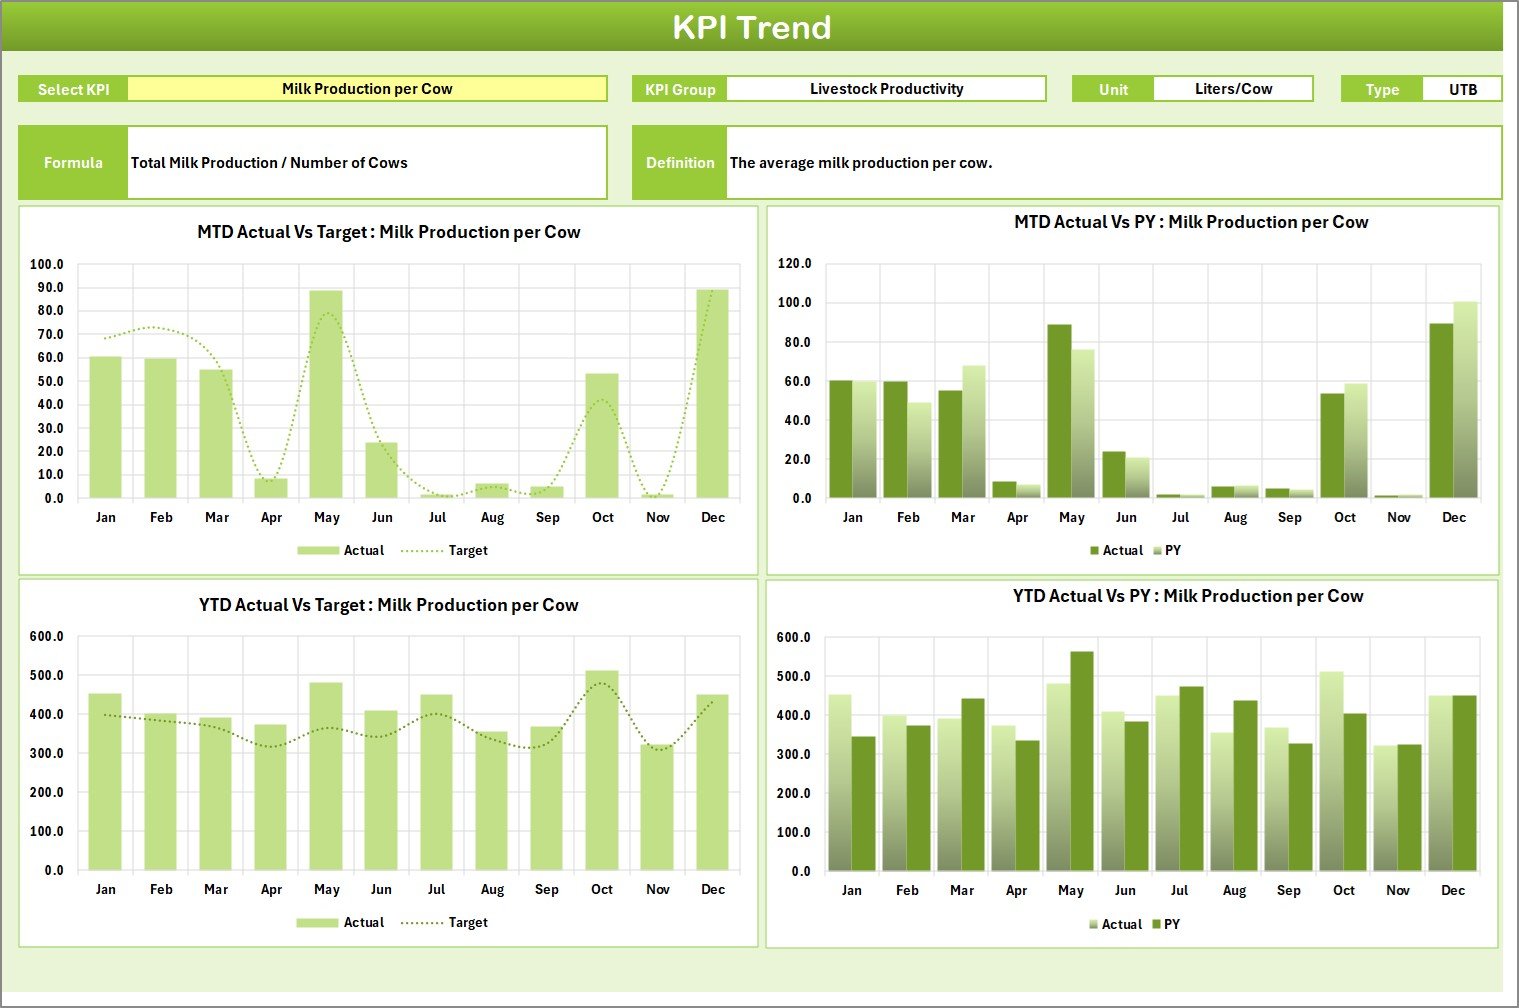Viewport: 1519px width, 1008px height.
Task: Click Actual legend entry in YTD Actual Vs PY chart
Action: pyautogui.click(x=1121, y=925)
